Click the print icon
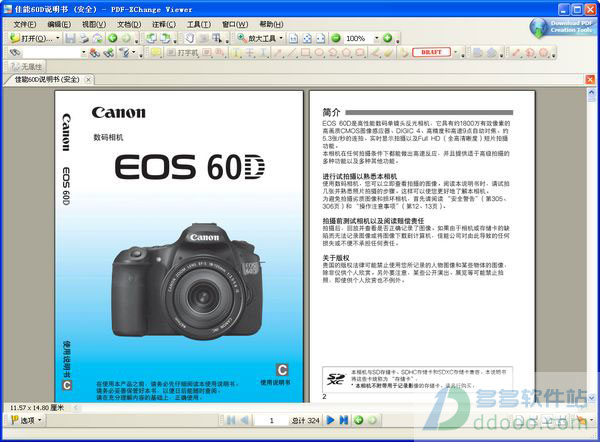Viewport: 600px width, 442px height. tap(84, 38)
